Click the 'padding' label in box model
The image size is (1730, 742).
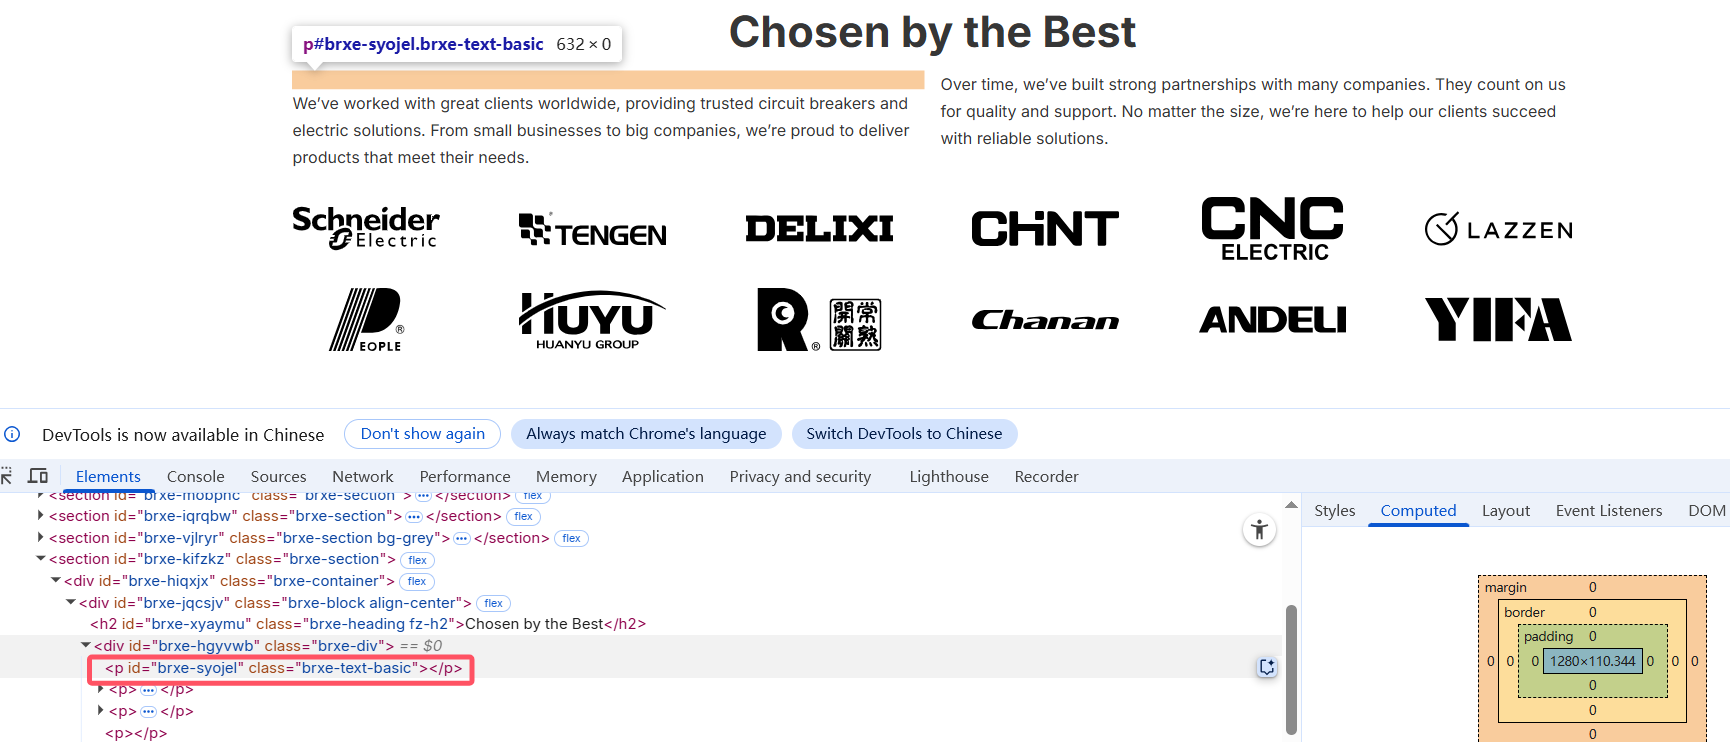pyautogui.click(x=1548, y=637)
